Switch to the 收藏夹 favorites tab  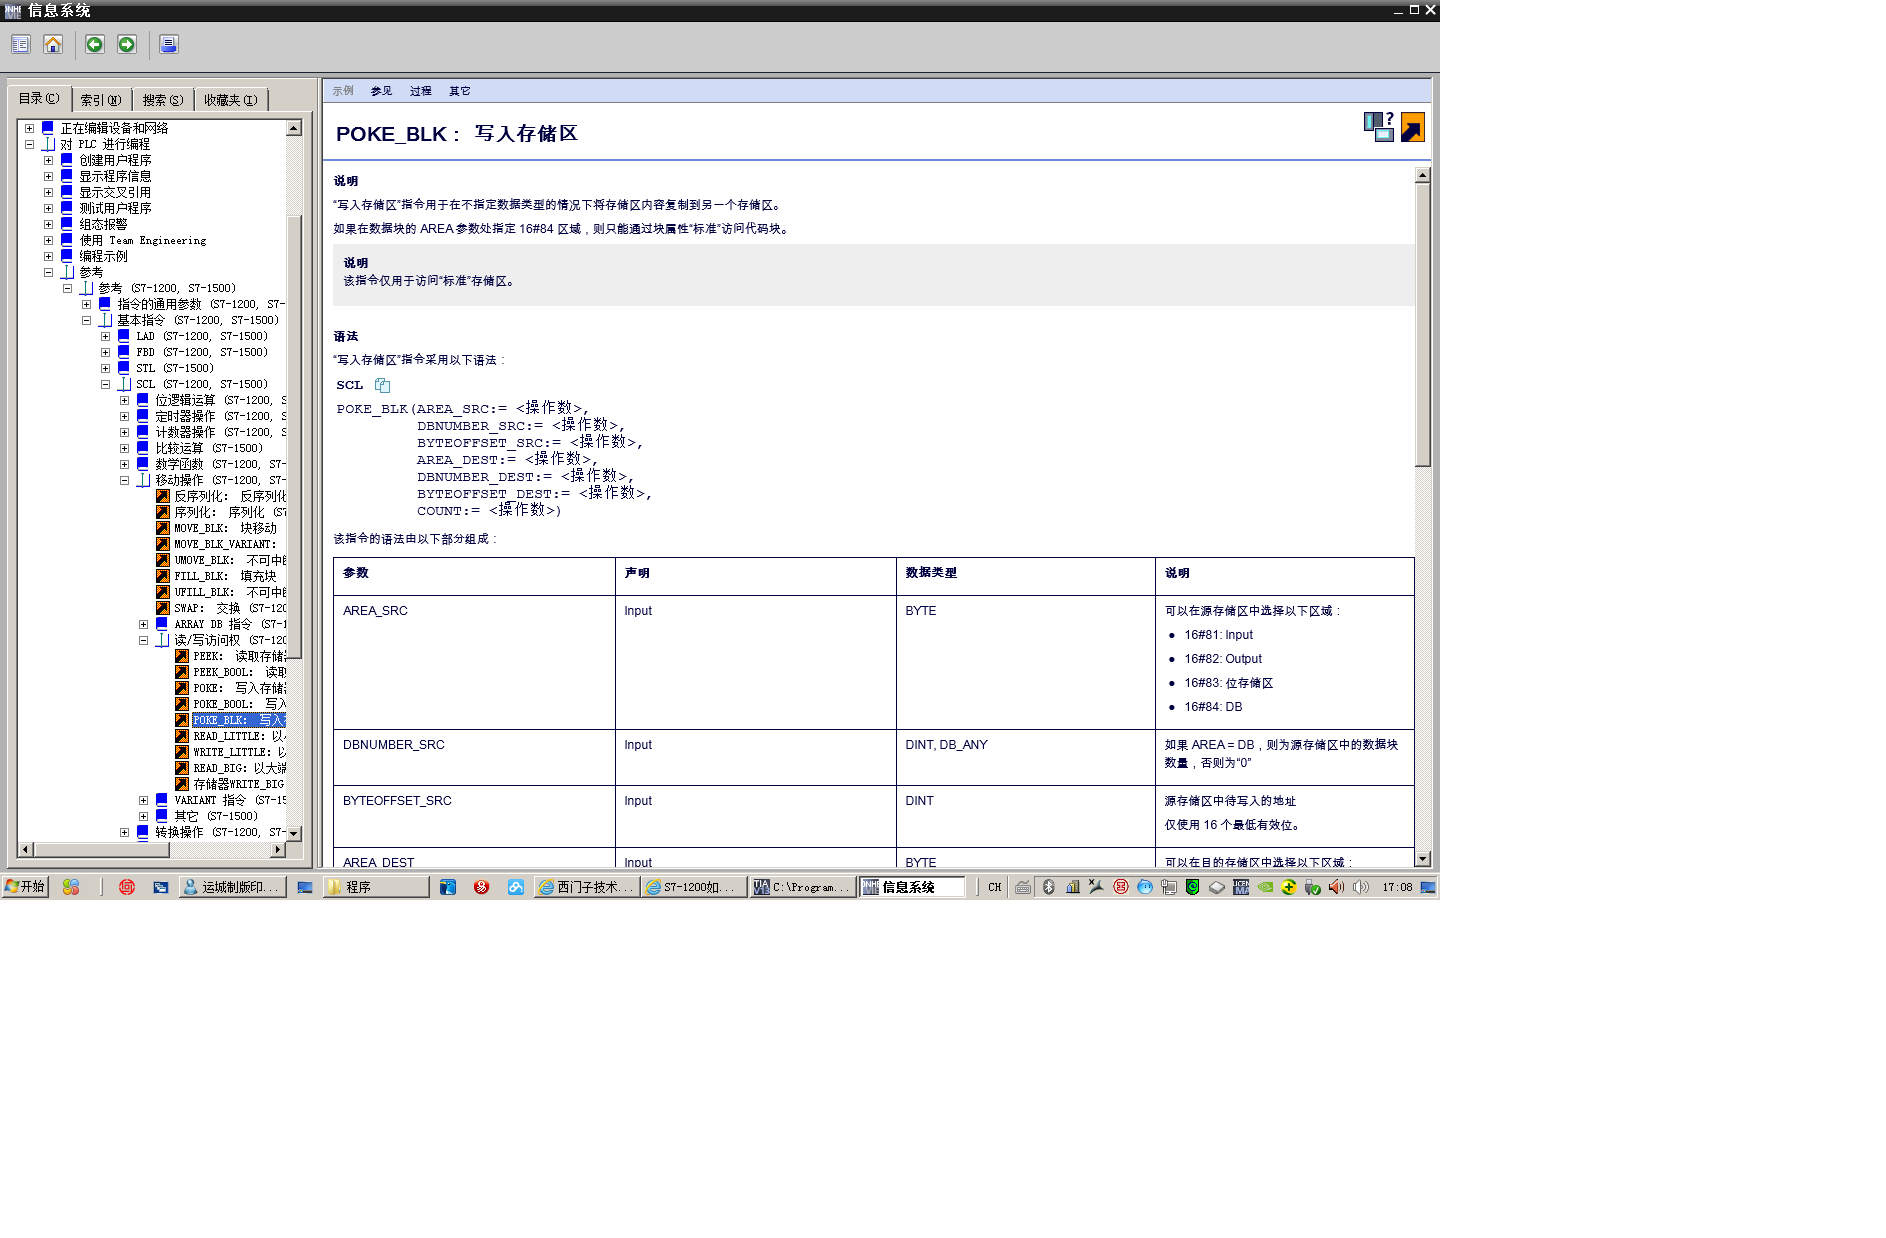coord(231,100)
